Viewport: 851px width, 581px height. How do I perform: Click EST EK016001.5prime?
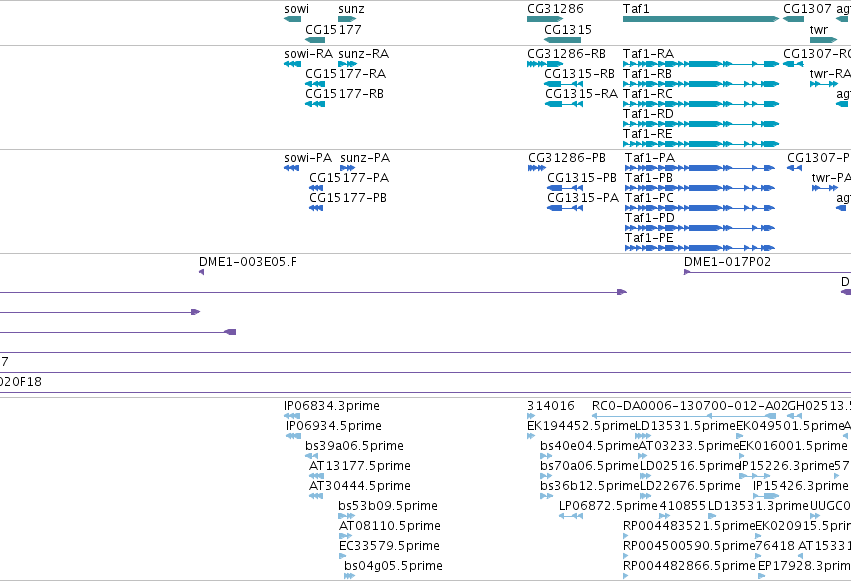(743, 456)
